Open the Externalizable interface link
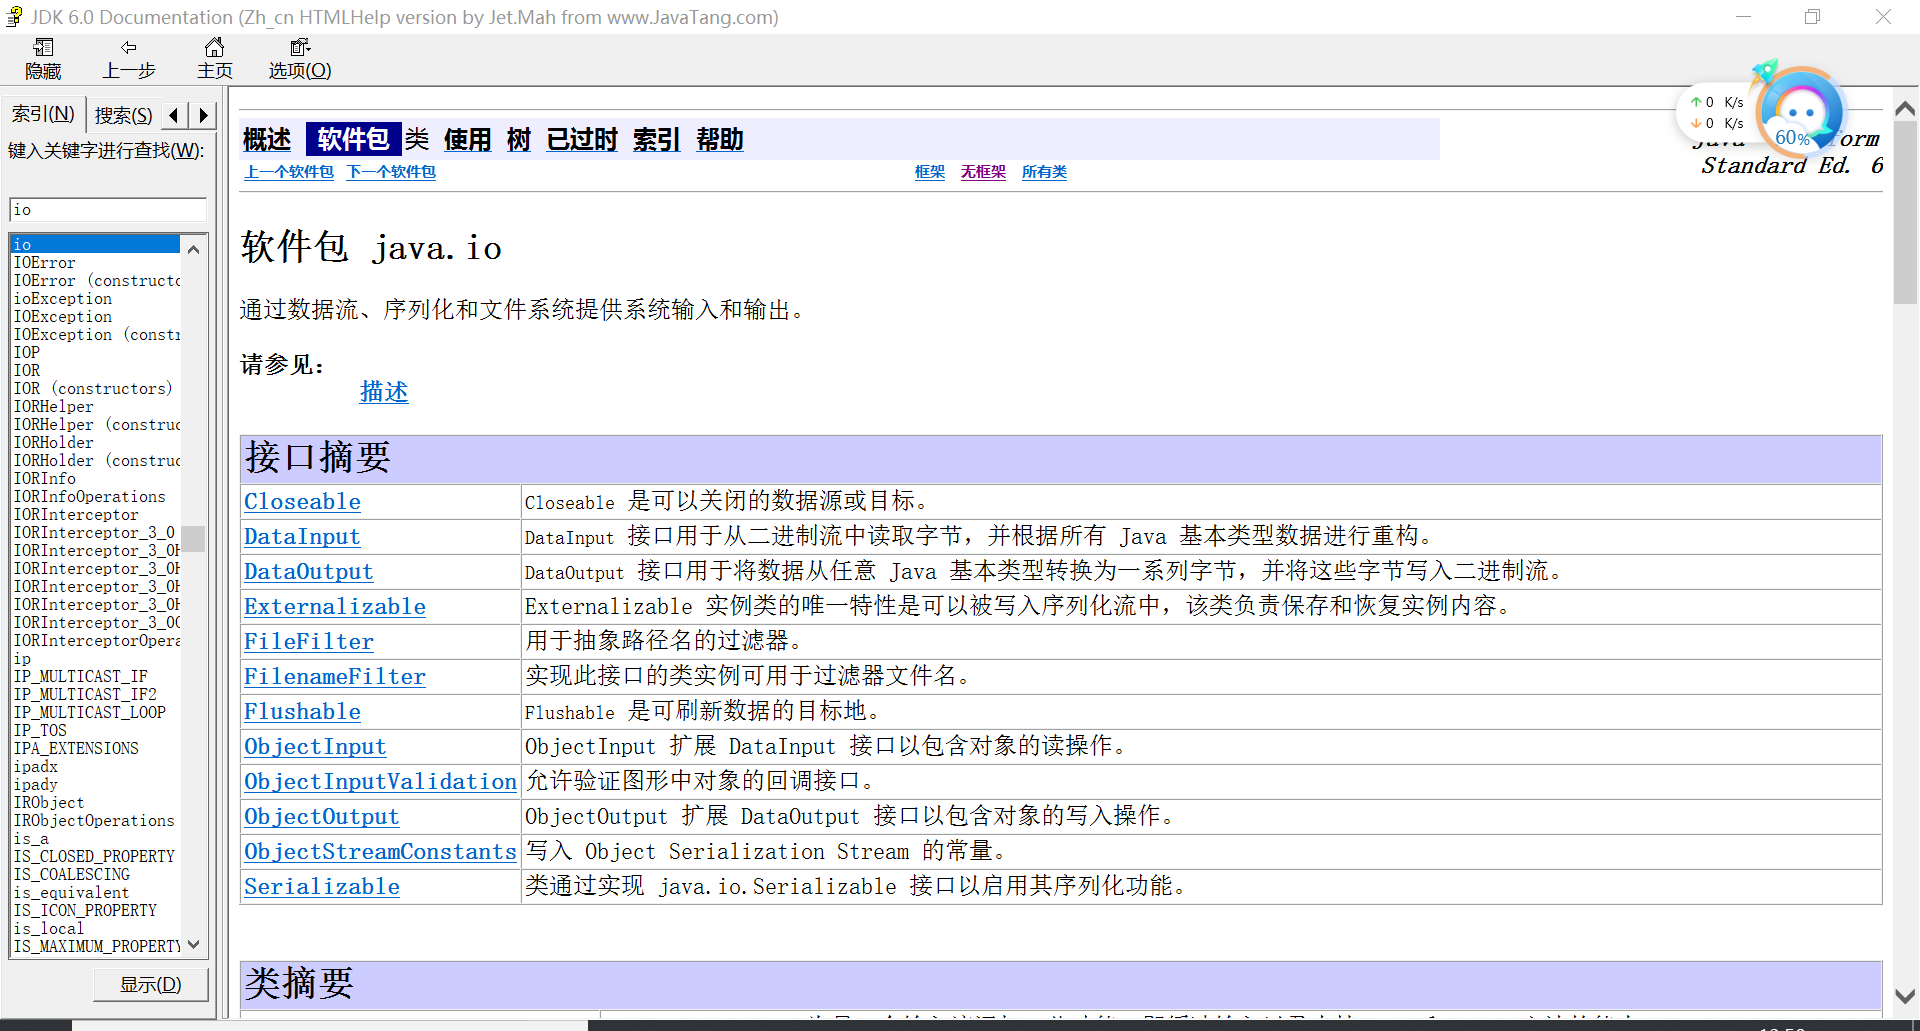This screenshot has height=1031, width=1920. 335,607
